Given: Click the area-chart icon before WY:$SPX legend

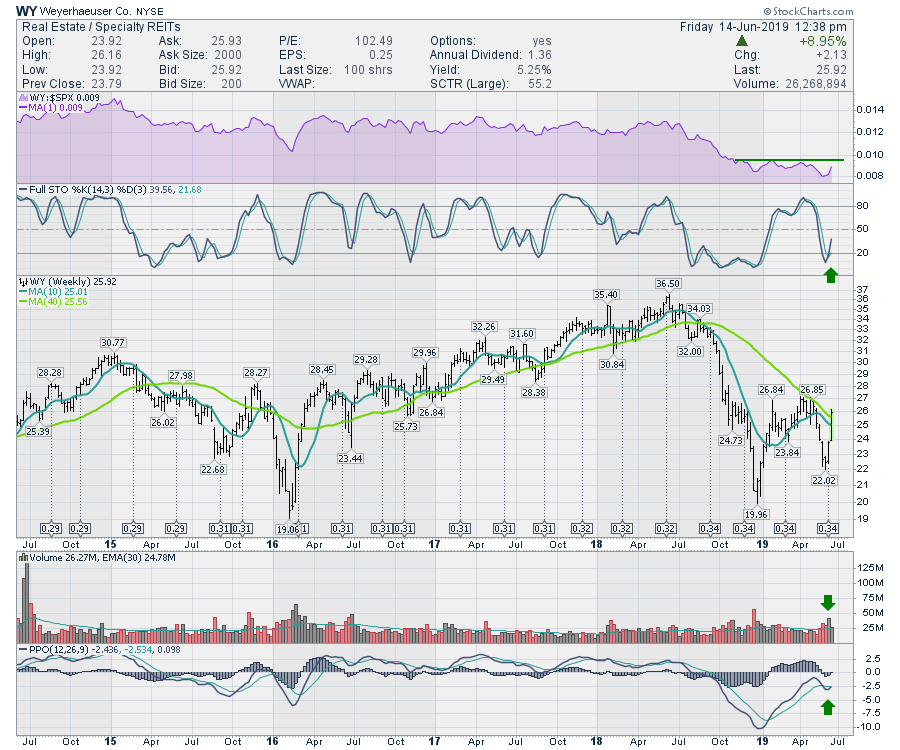Looking at the screenshot, I should pyautogui.click(x=23, y=98).
